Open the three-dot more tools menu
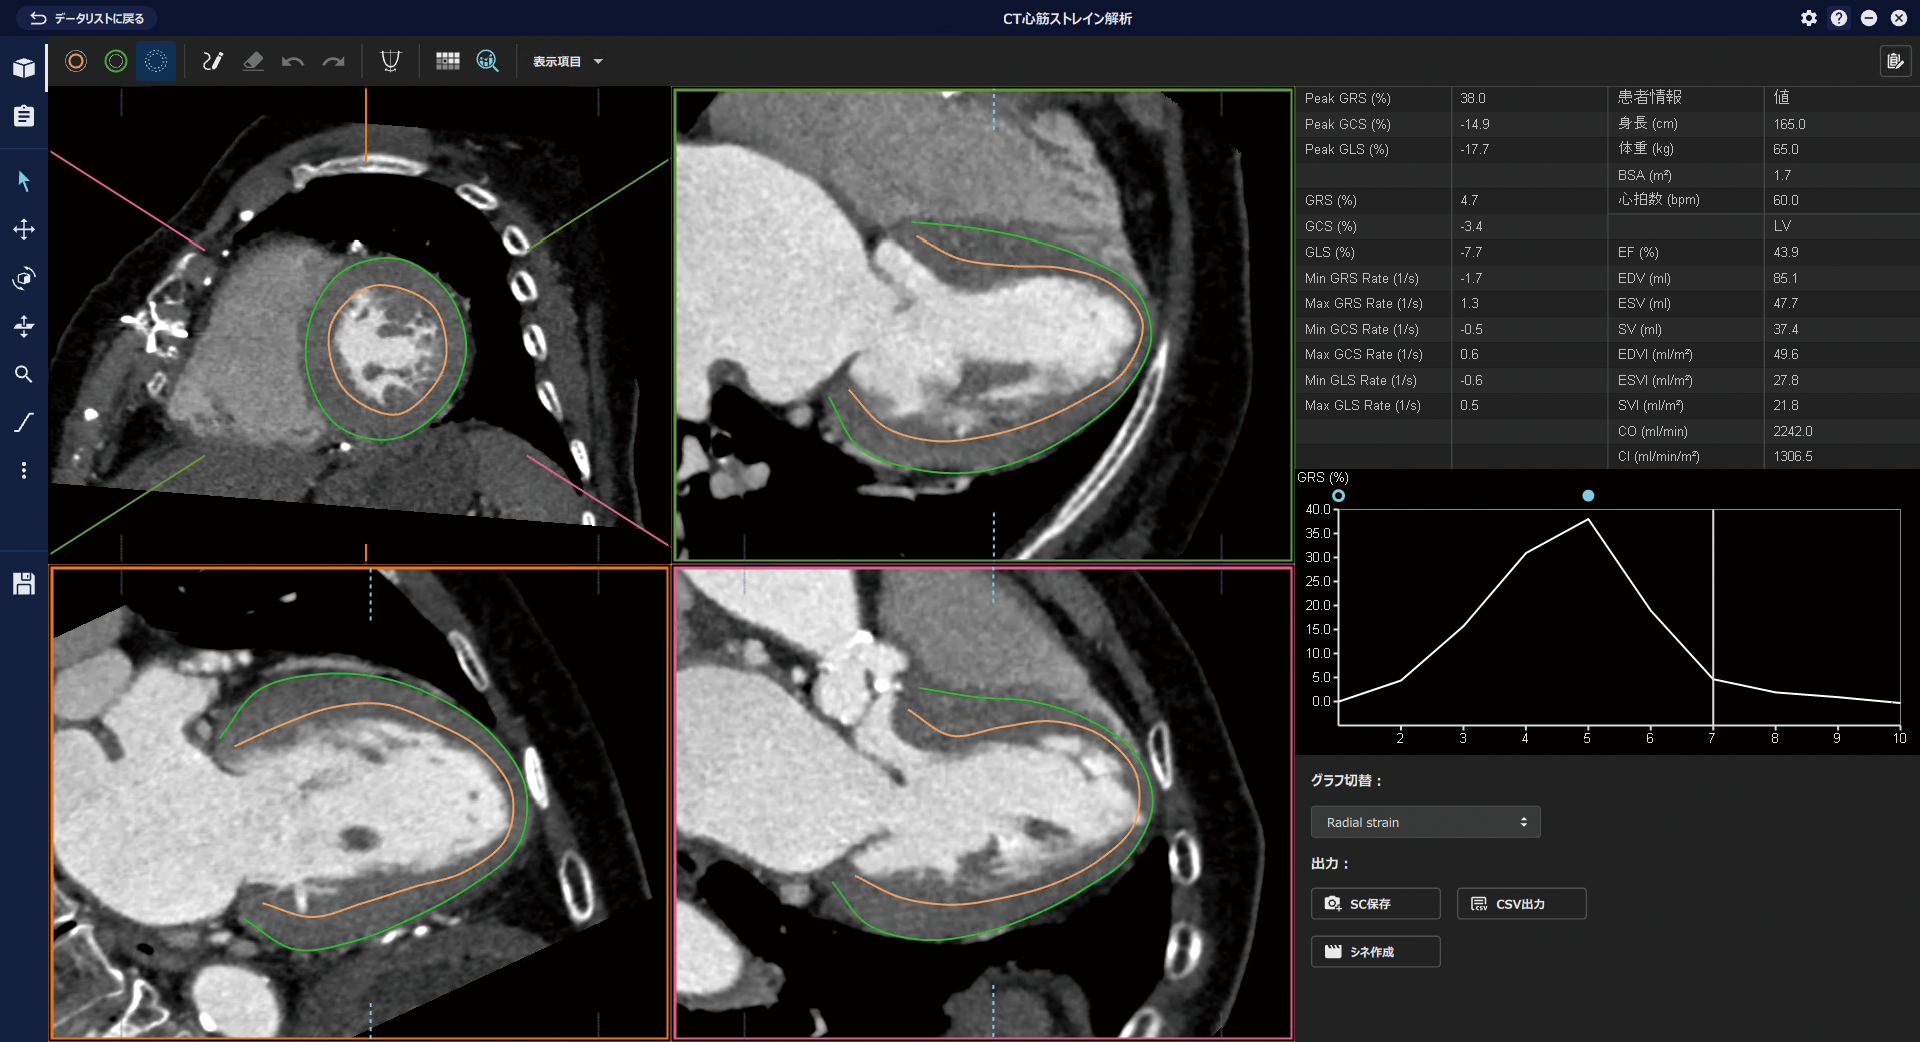1920x1042 pixels. (x=24, y=470)
